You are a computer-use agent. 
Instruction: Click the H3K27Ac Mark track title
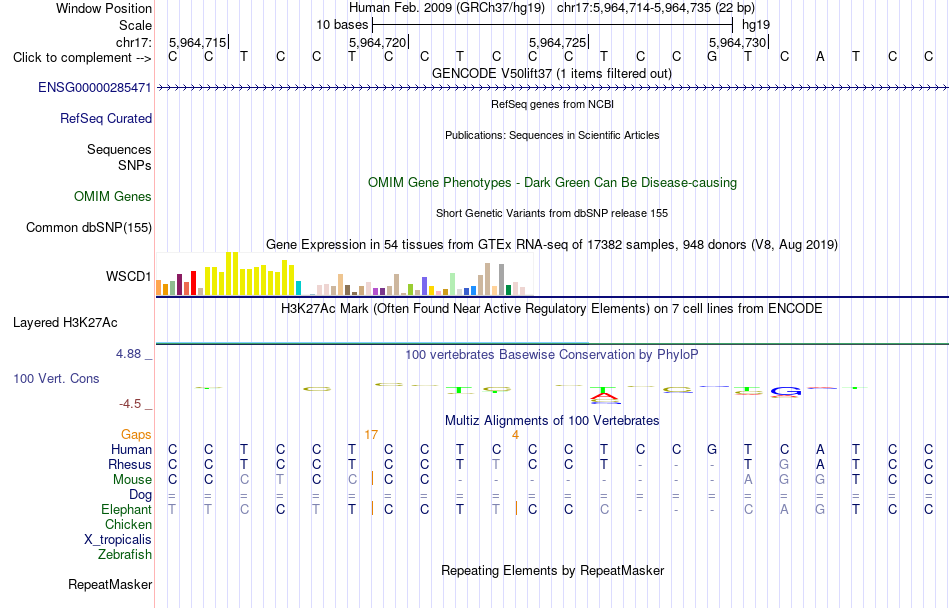click(x=552, y=309)
